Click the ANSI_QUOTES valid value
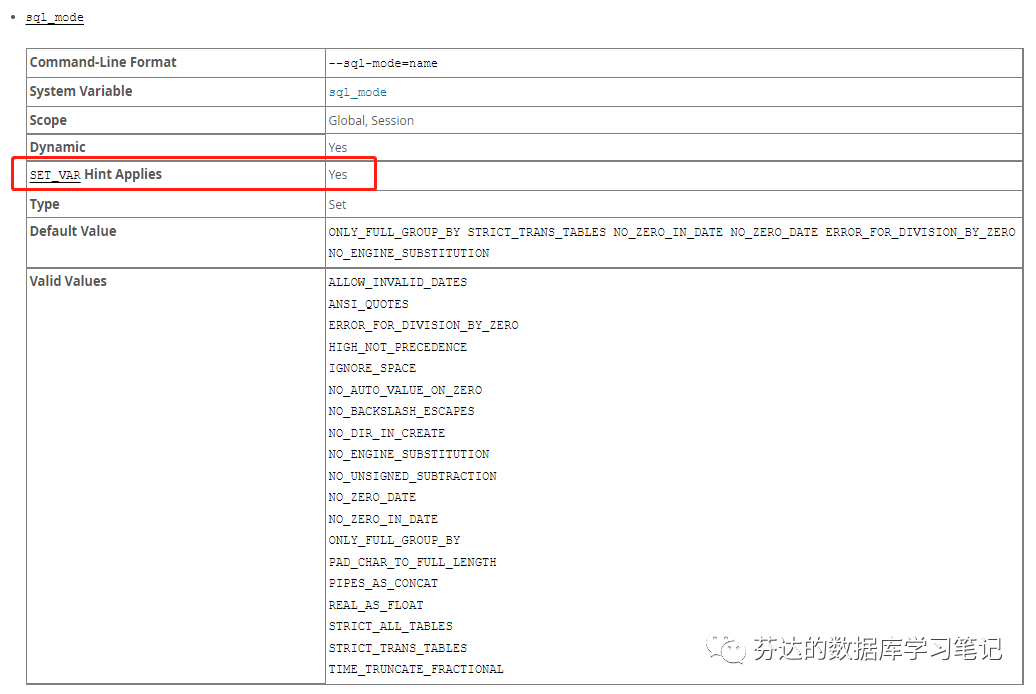Screen dimensions: 1036x694 (x=371, y=303)
